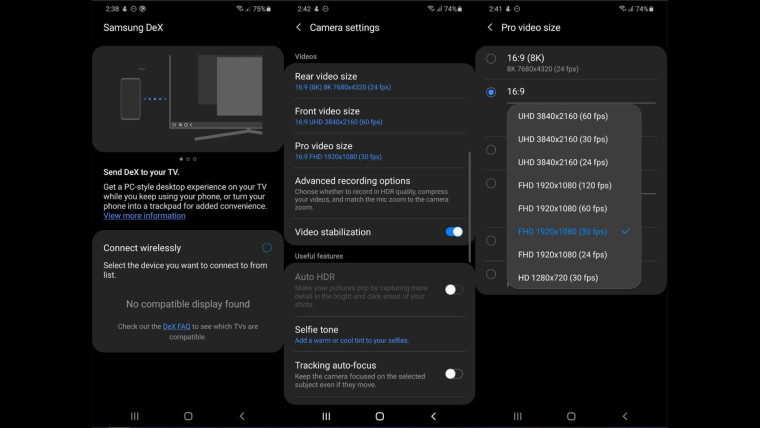The width and height of the screenshot is (760, 428).
Task: Tap home button on Camera settings screen
Action: click(x=380, y=416)
